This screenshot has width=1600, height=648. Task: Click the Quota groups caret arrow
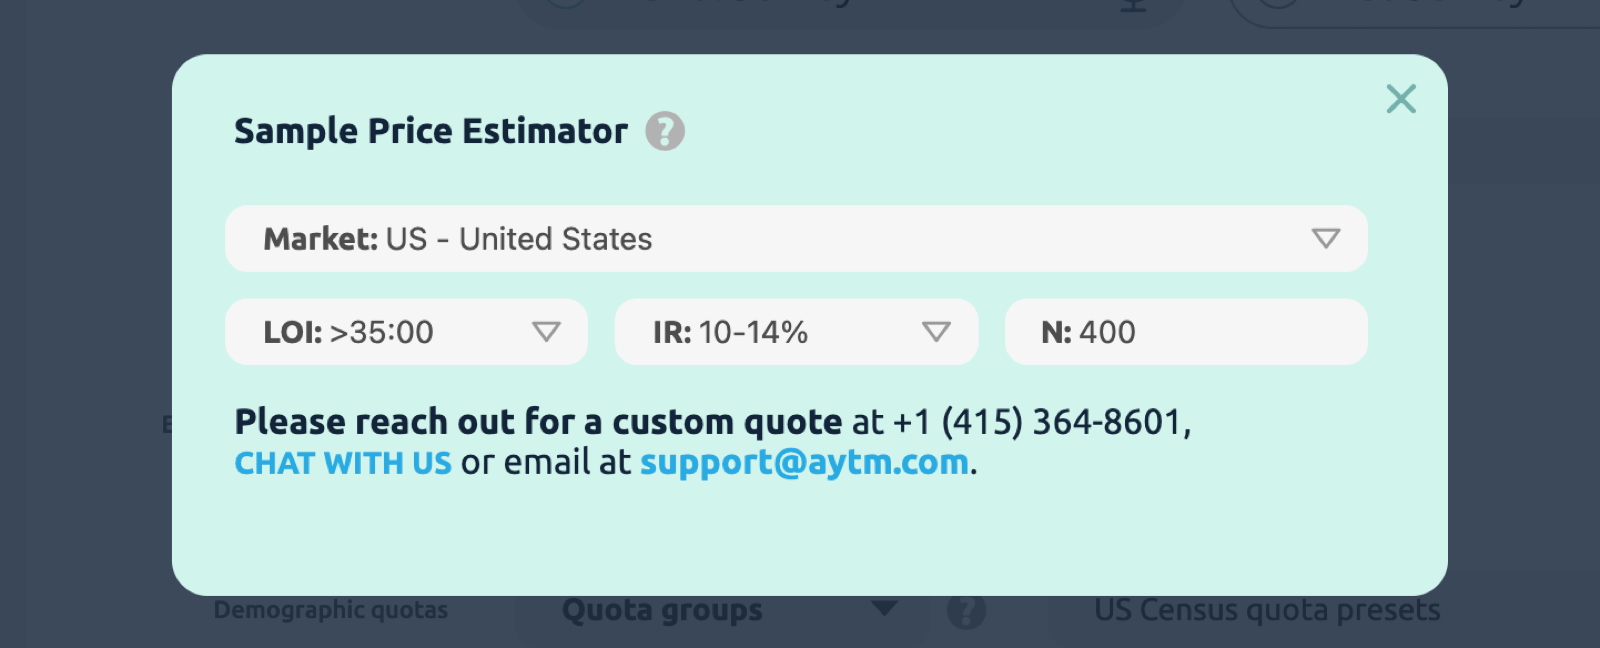click(884, 608)
